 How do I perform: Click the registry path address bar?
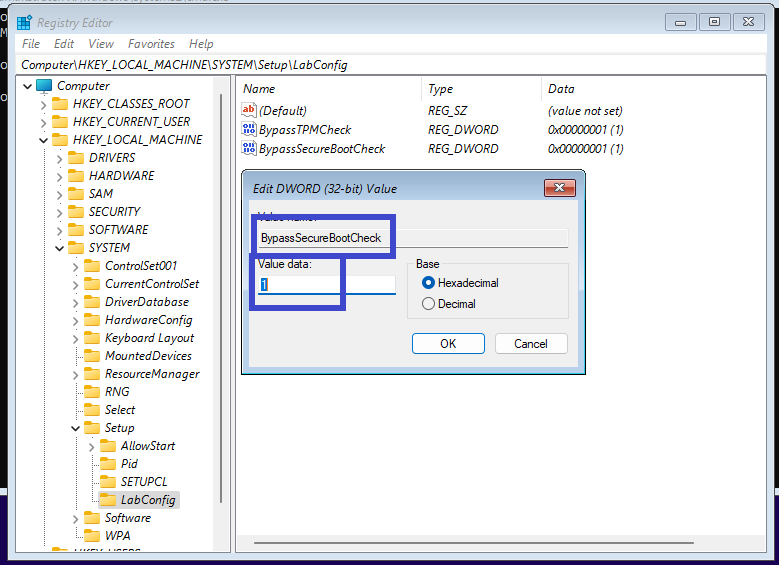392,65
